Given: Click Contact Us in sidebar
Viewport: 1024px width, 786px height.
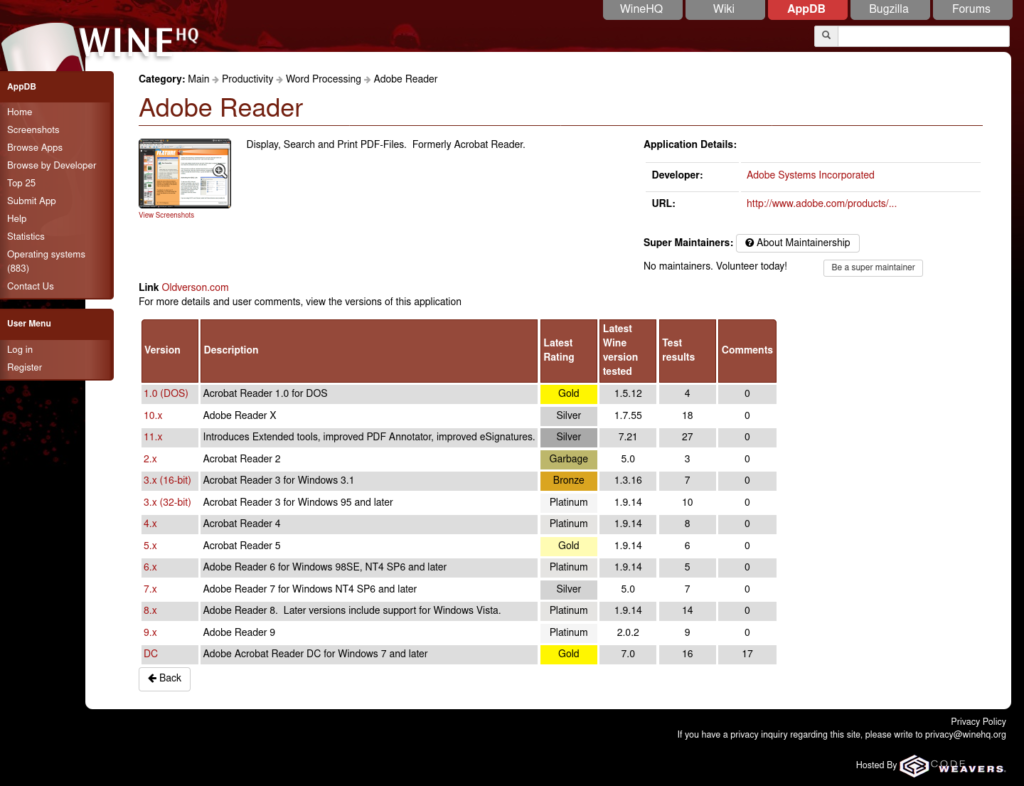Looking at the screenshot, I should (x=31, y=286).
